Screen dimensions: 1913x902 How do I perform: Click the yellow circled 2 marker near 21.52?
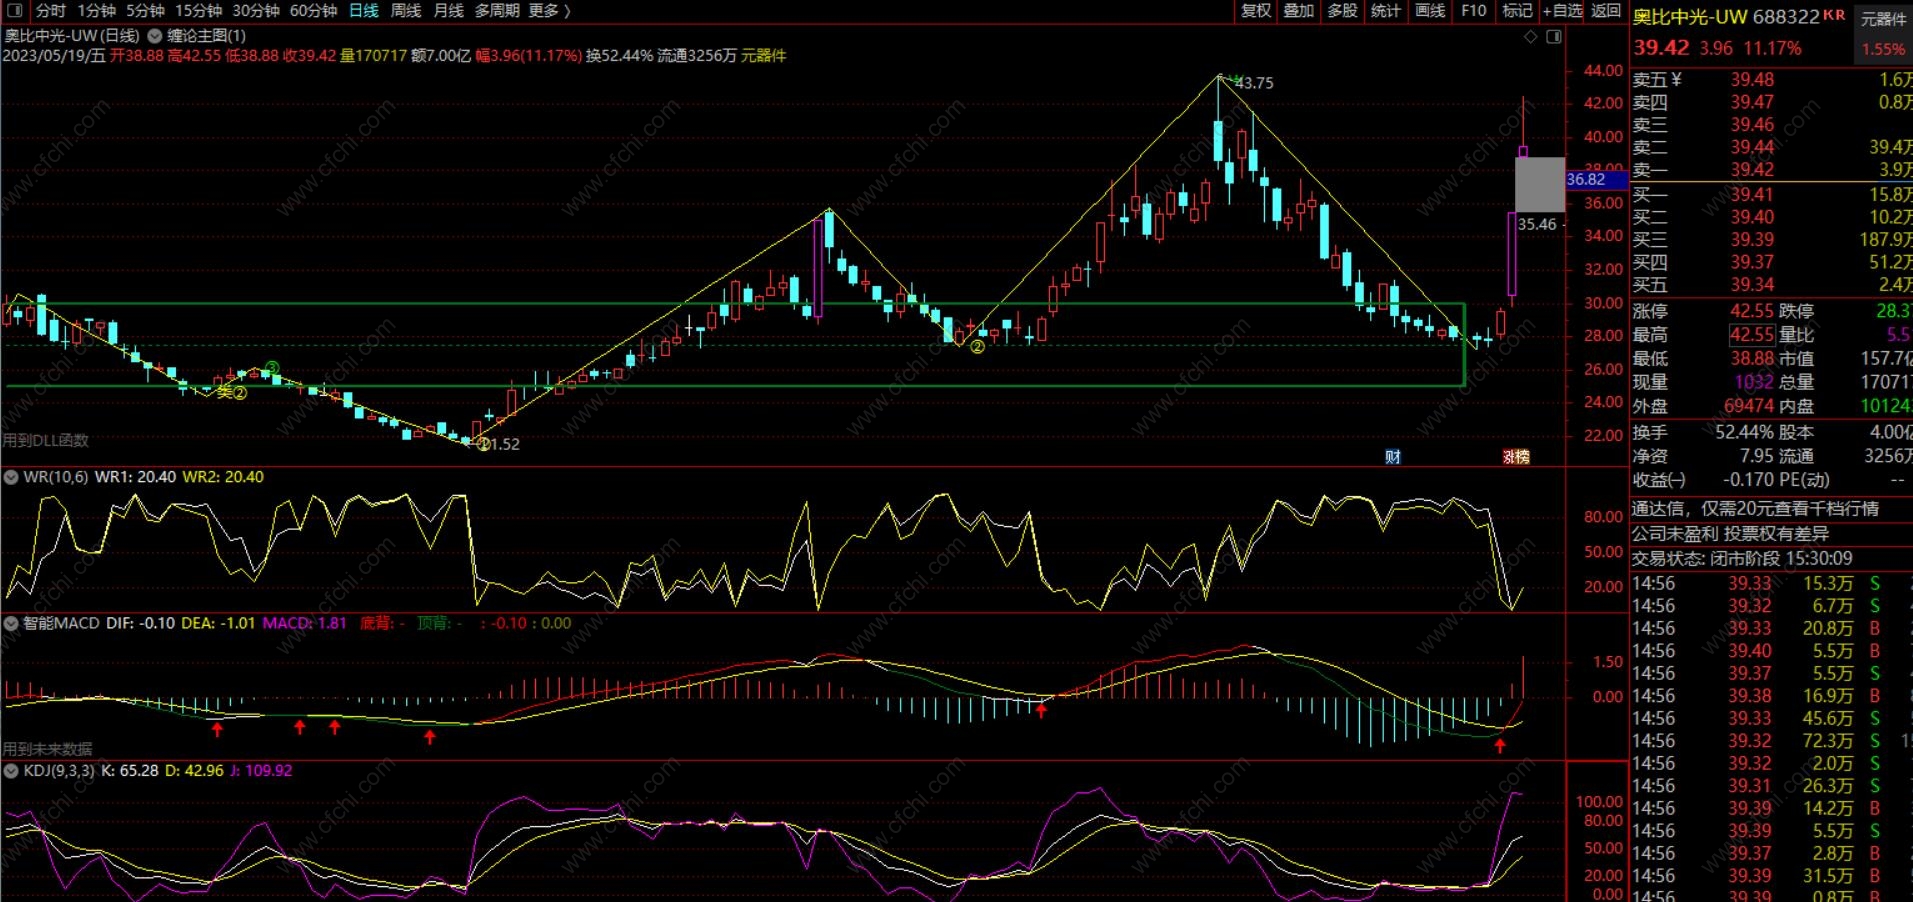[484, 444]
